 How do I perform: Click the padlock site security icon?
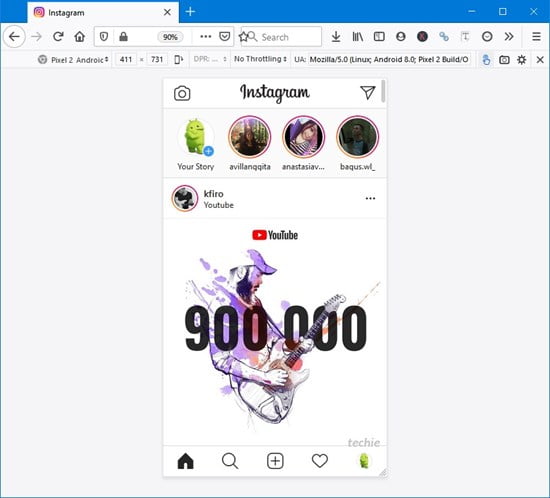point(123,36)
